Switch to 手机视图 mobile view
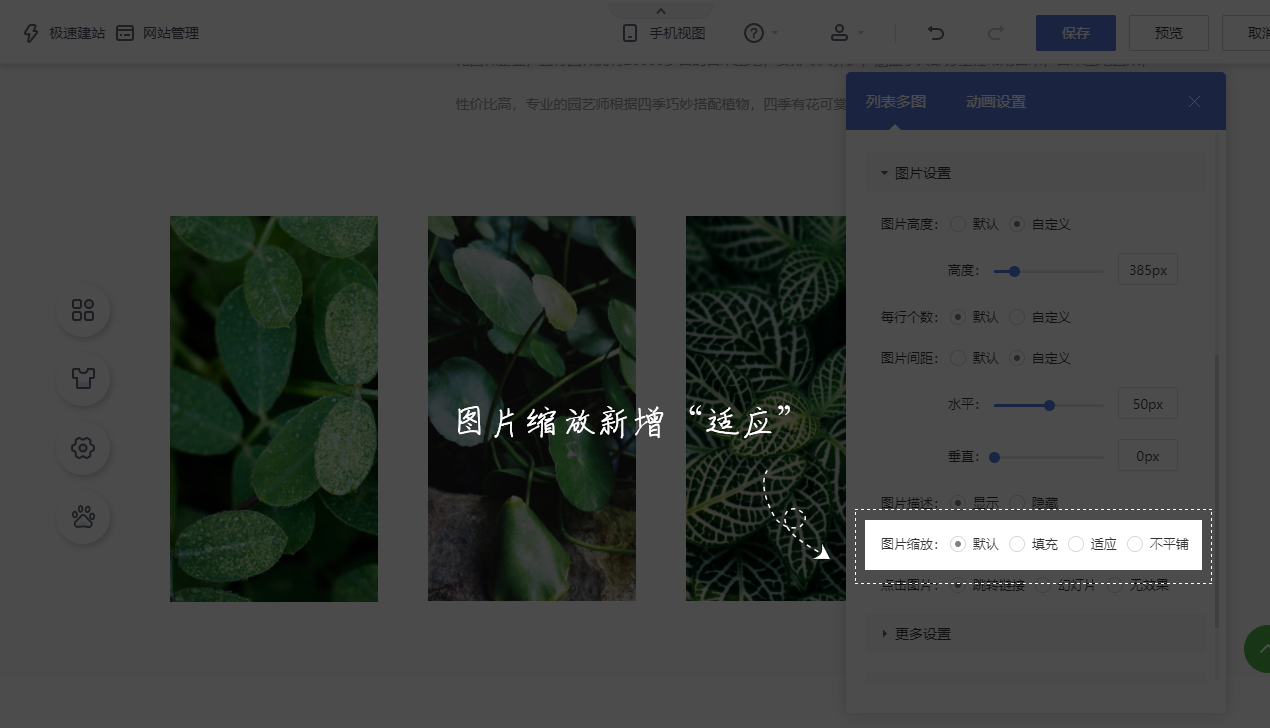The height and width of the screenshot is (728, 1270). 663,33
